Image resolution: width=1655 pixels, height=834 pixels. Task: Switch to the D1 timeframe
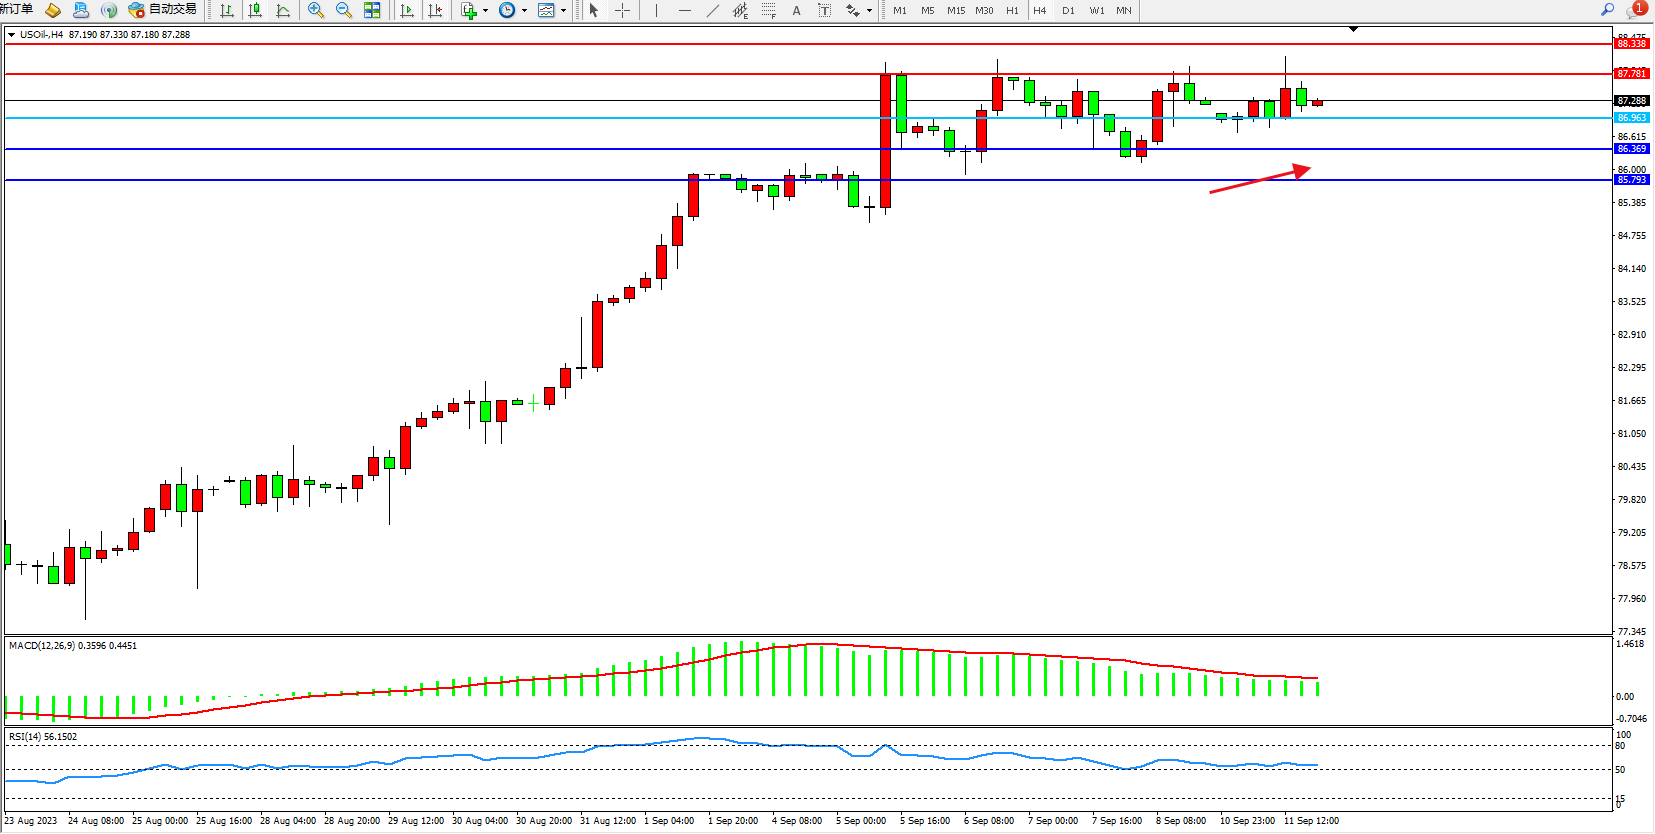(x=1068, y=10)
